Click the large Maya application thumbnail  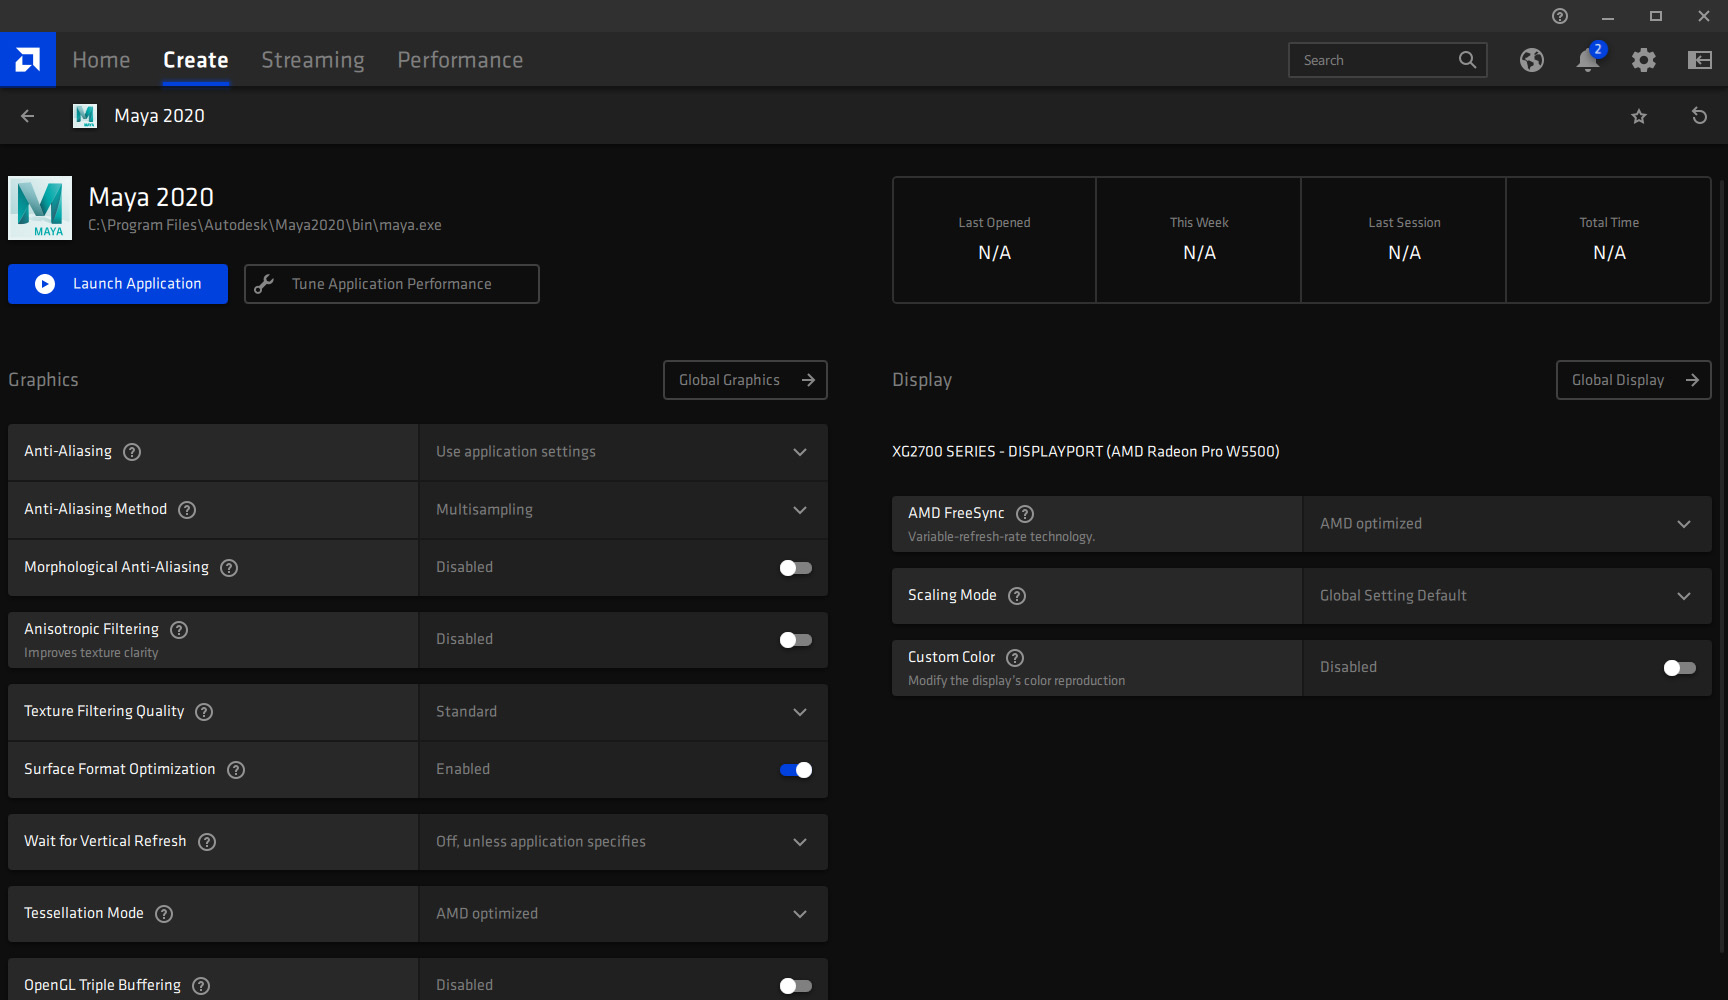click(40, 208)
